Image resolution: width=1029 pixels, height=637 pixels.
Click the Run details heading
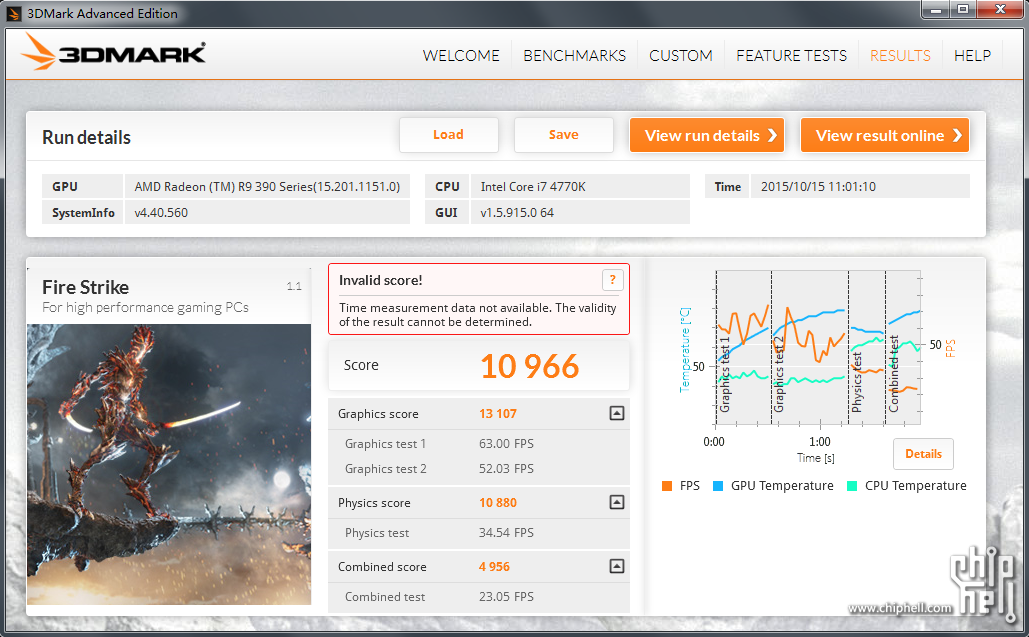[87, 138]
